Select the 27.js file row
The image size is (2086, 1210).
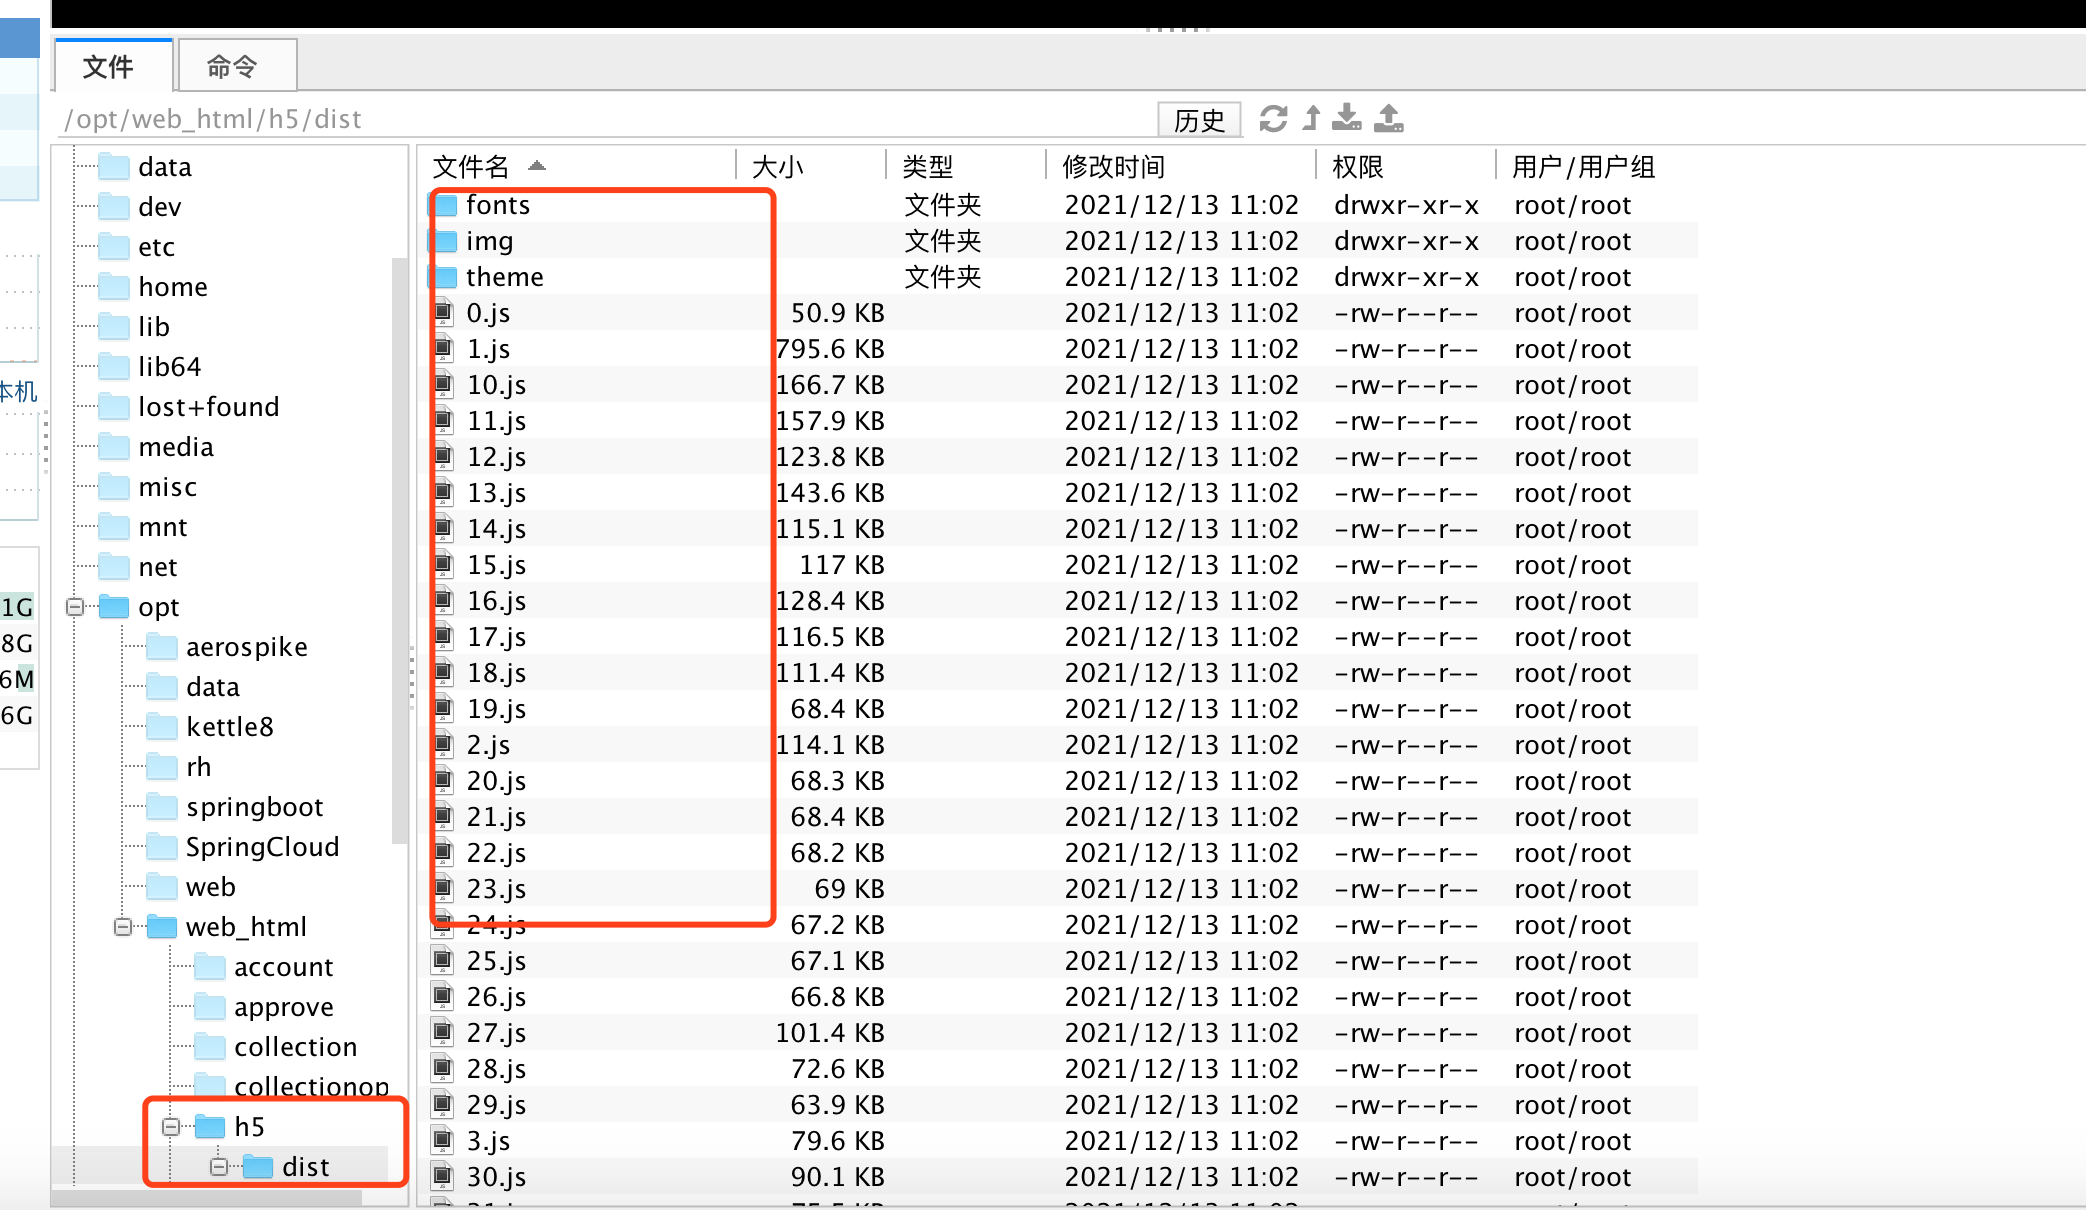click(497, 1033)
